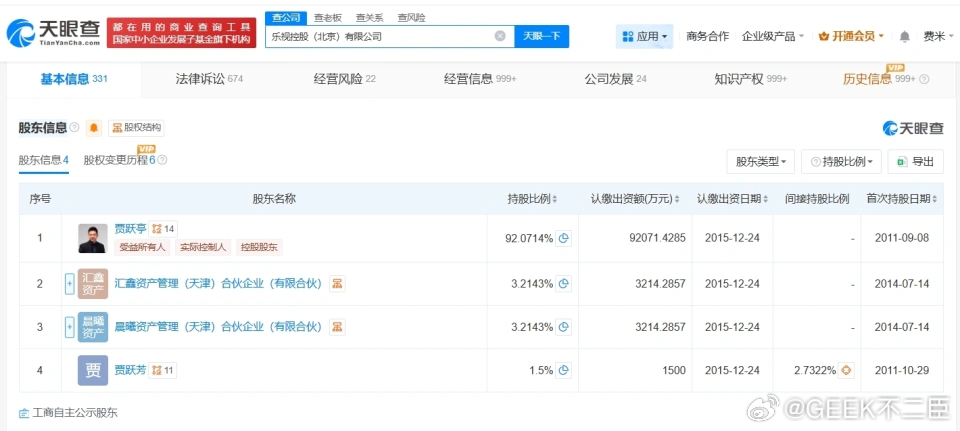Click the help icon beside 股权变更历程

162,160
